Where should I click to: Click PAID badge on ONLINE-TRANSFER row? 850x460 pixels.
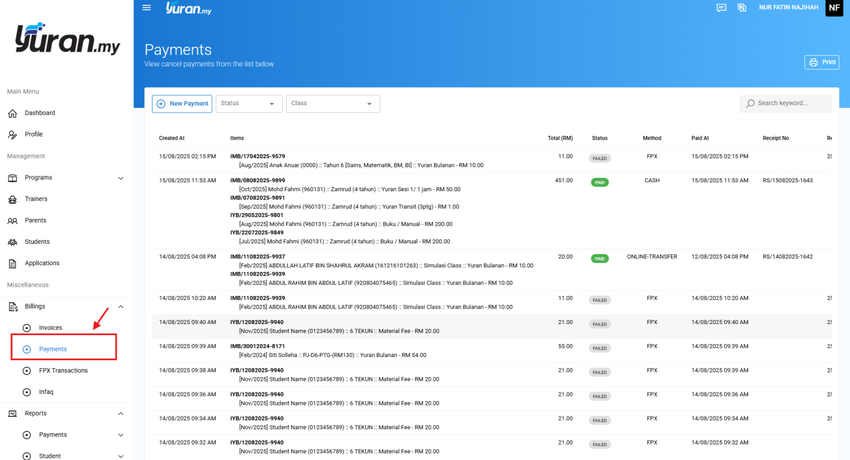pos(600,259)
